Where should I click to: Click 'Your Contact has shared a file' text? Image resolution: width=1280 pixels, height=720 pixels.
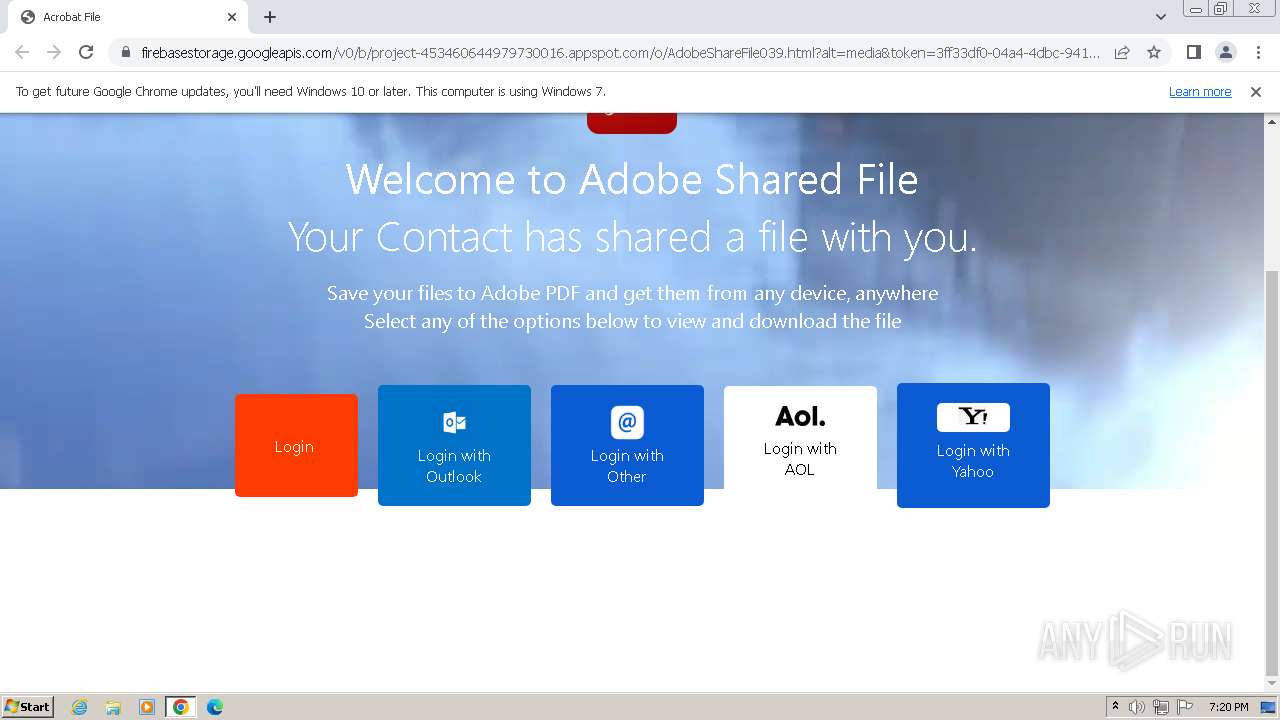point(632,238)
